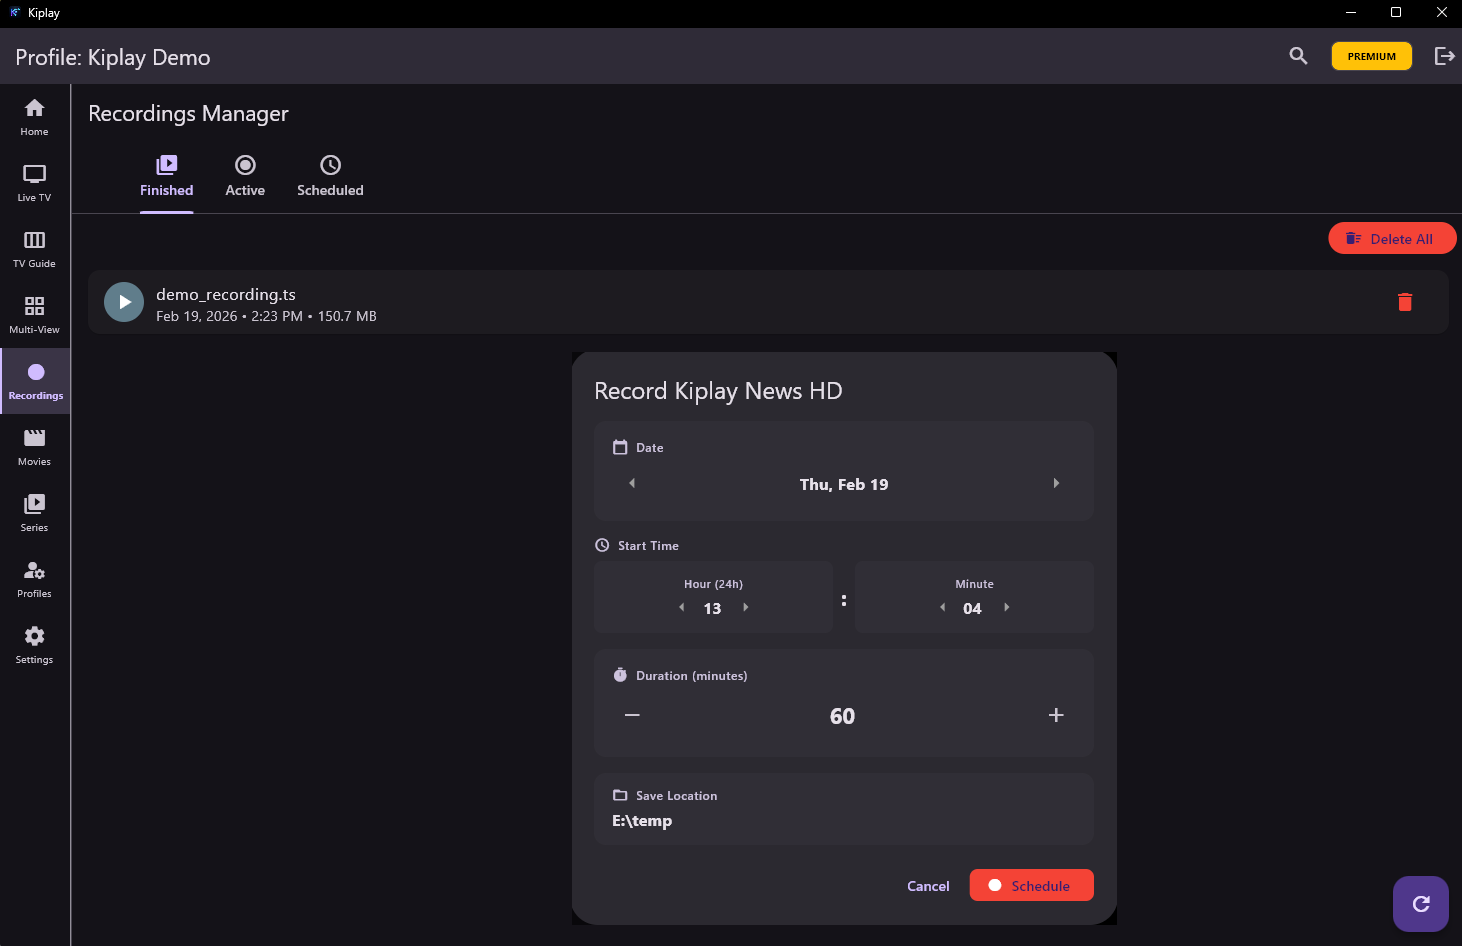Delete the demo_recording.ts file

[x=1405, y=302]
